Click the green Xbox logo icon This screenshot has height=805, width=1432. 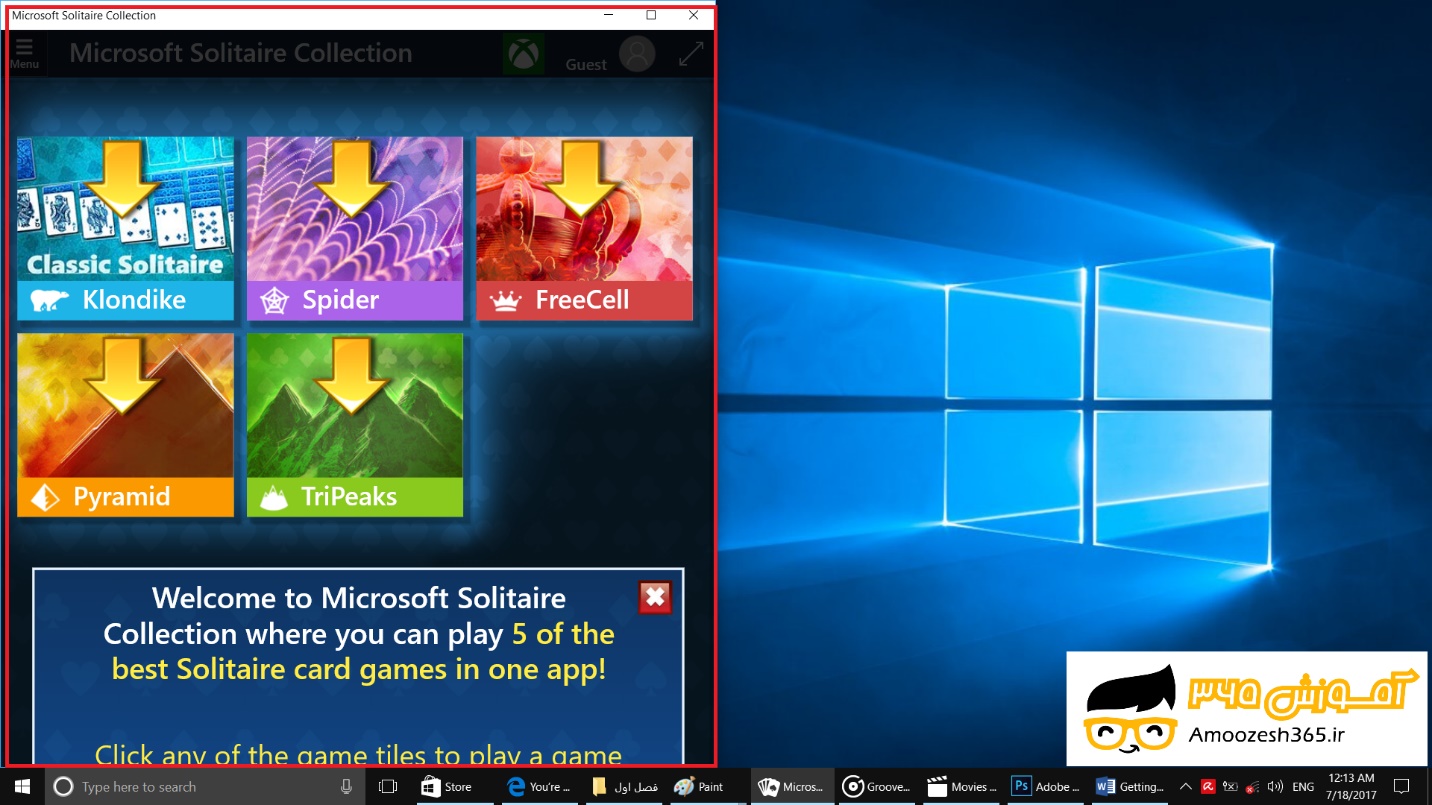click(x=523, y=54)
